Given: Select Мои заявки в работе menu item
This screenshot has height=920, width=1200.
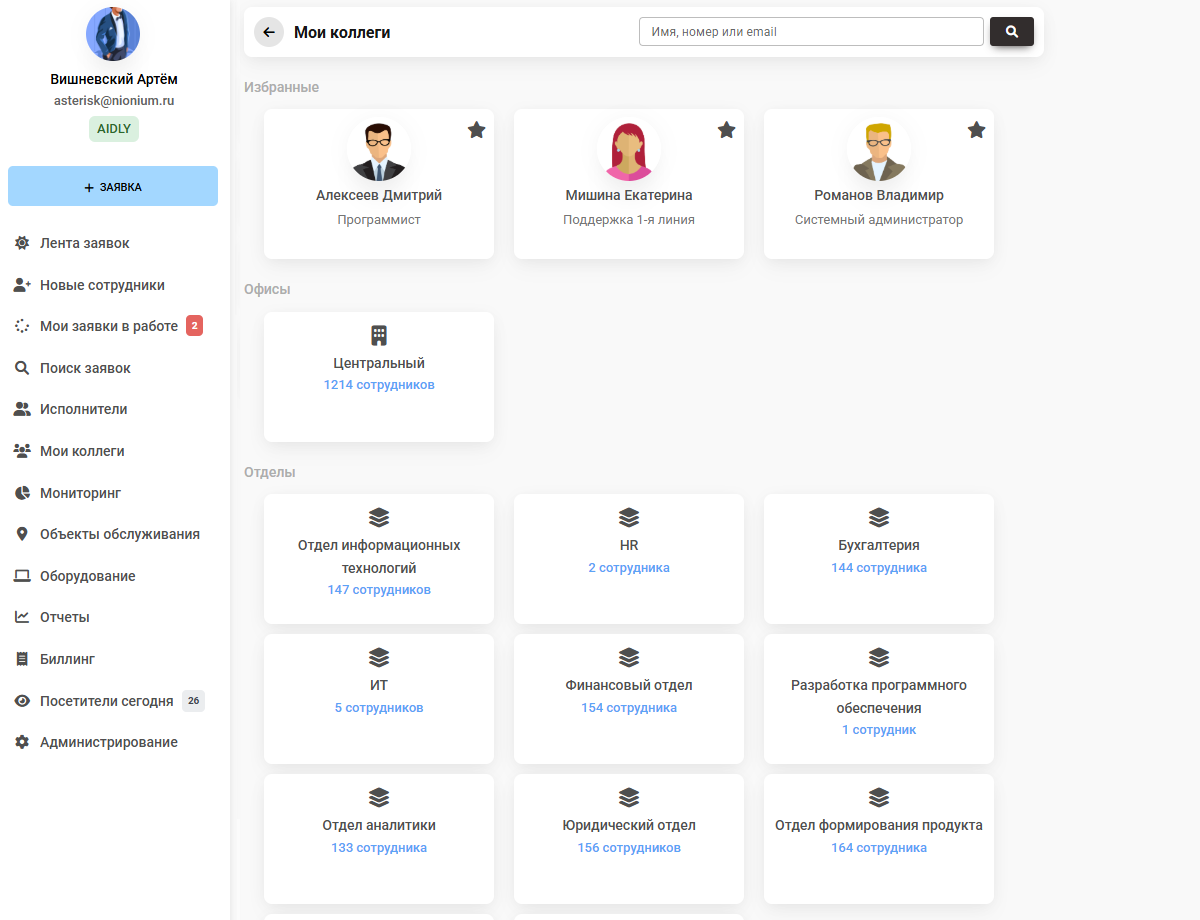Looking at the screenshot, I should coord(108,326).
